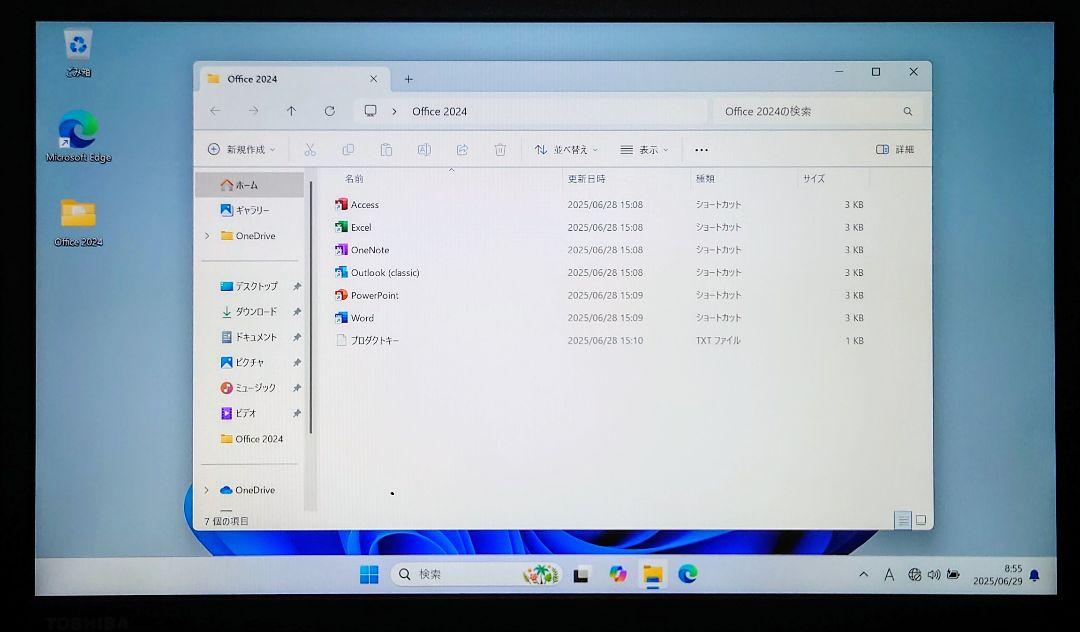The height and width of the screenshot is (632, 1080).
Task: Sort by the 種類 column header
Action: pos(705,179)
